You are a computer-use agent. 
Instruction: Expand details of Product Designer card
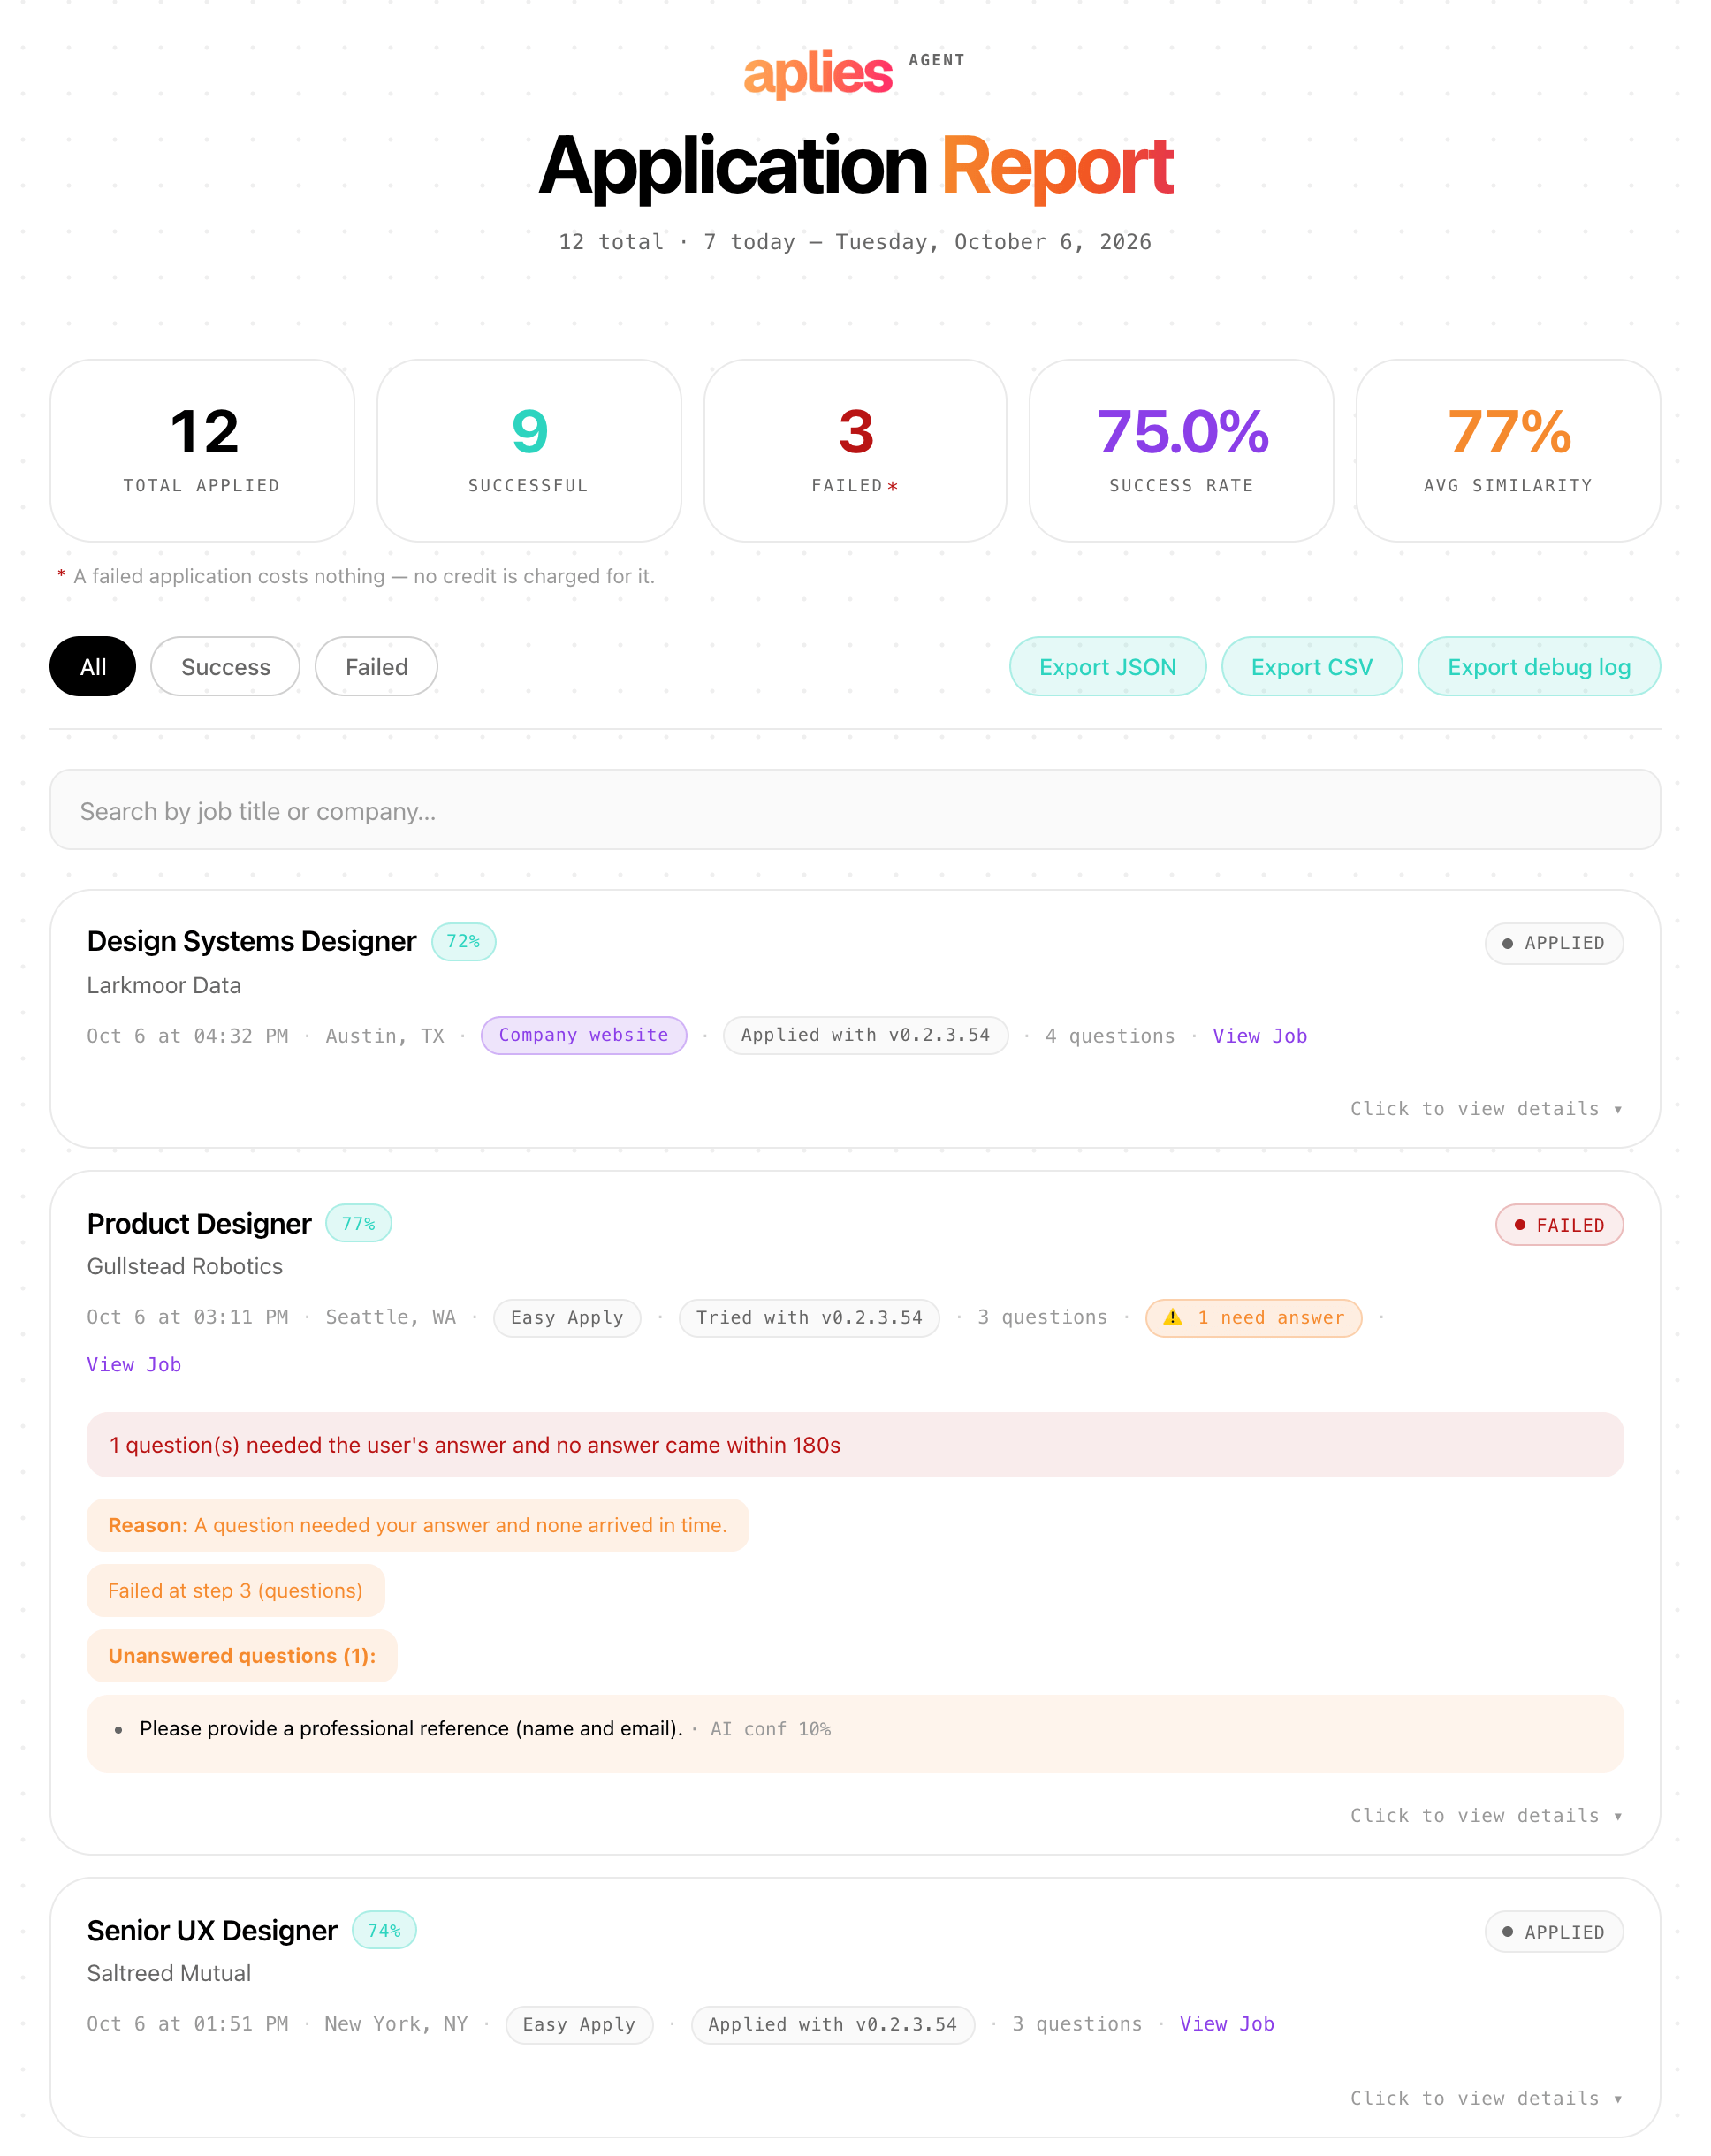(1486, 1815)
